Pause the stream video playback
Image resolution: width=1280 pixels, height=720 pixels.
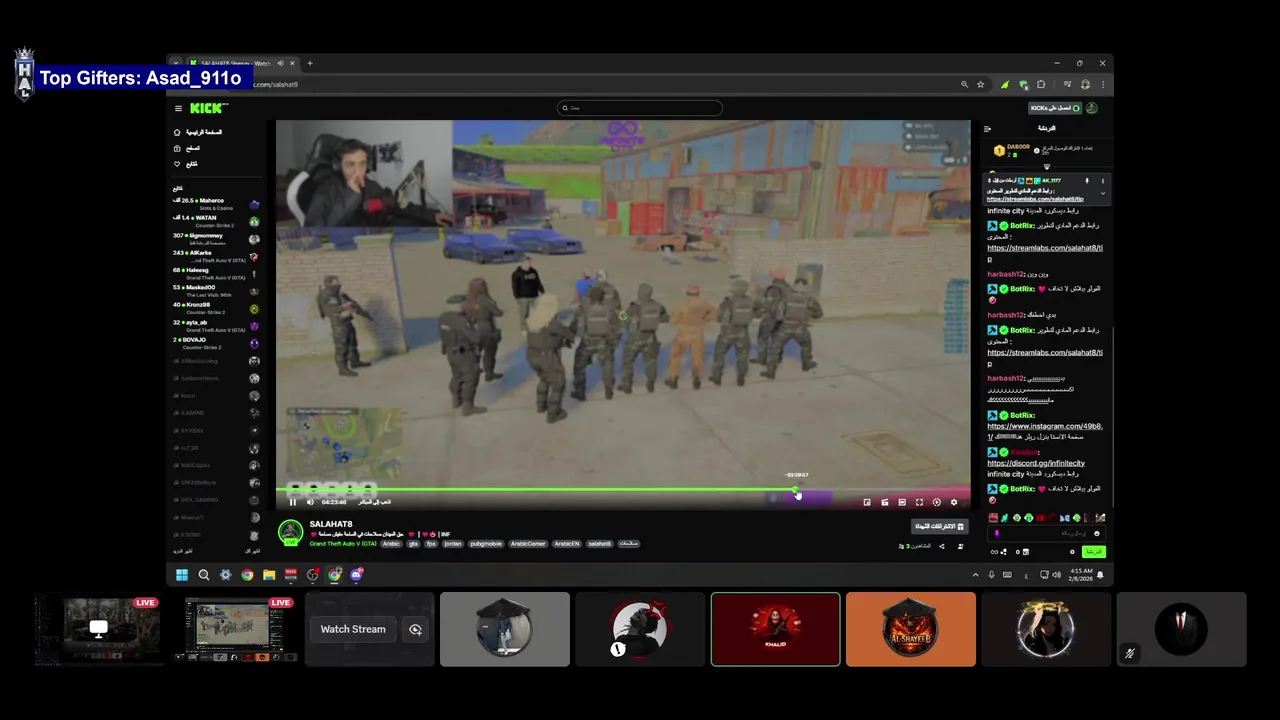pos(293,502)
